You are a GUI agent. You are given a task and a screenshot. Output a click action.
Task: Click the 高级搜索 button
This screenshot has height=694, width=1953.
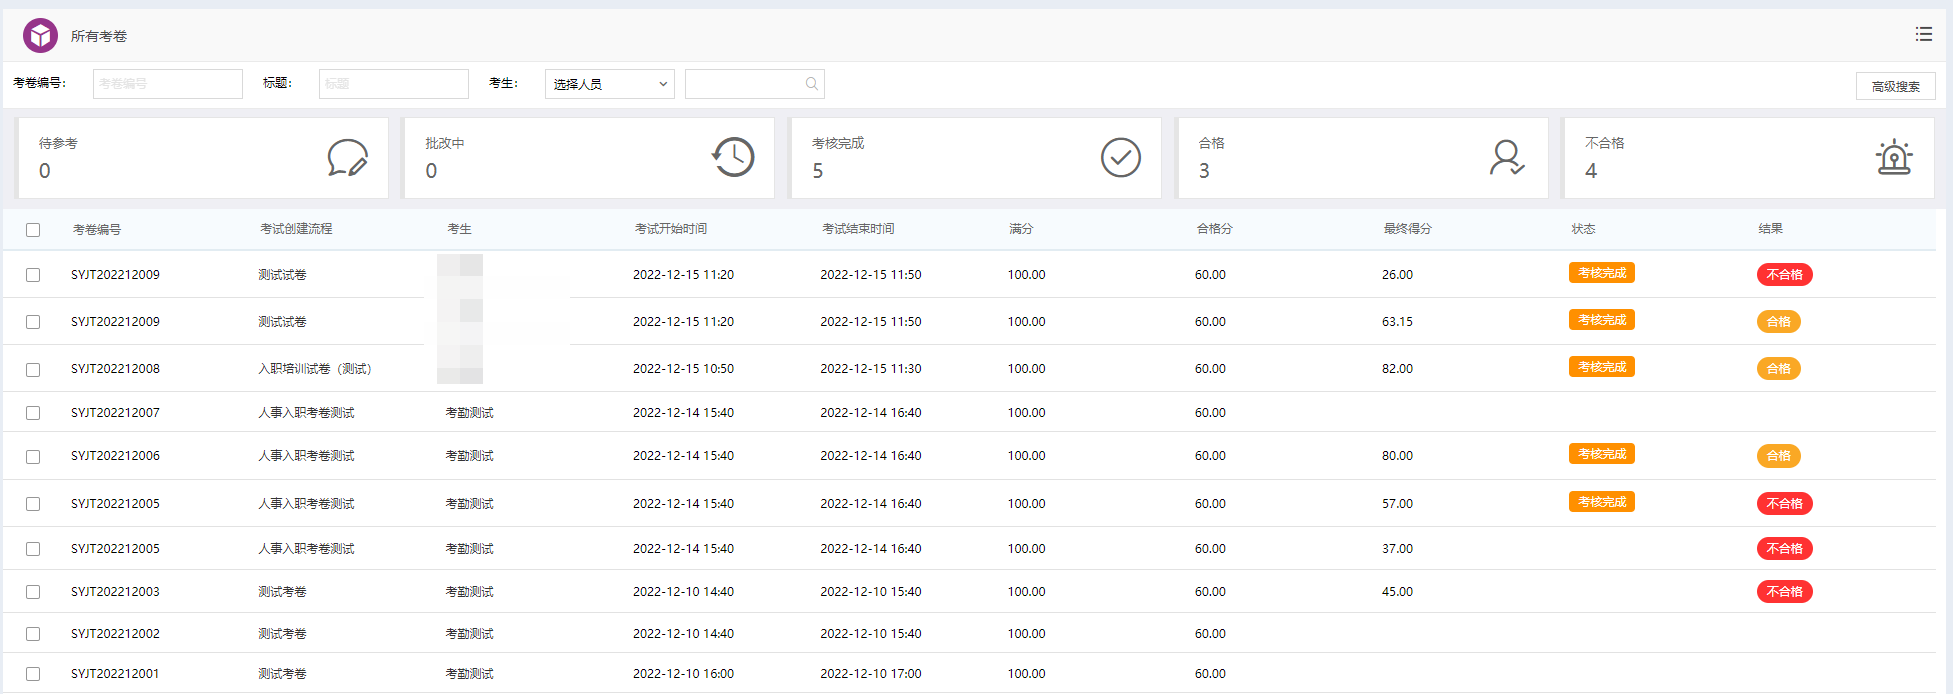(1896, 86)
